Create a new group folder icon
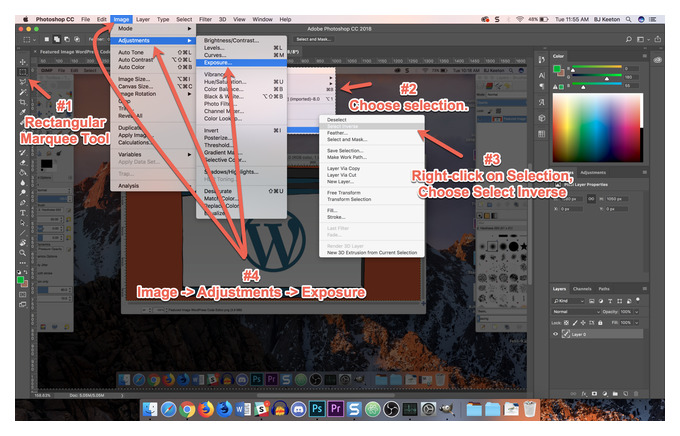 615,393
